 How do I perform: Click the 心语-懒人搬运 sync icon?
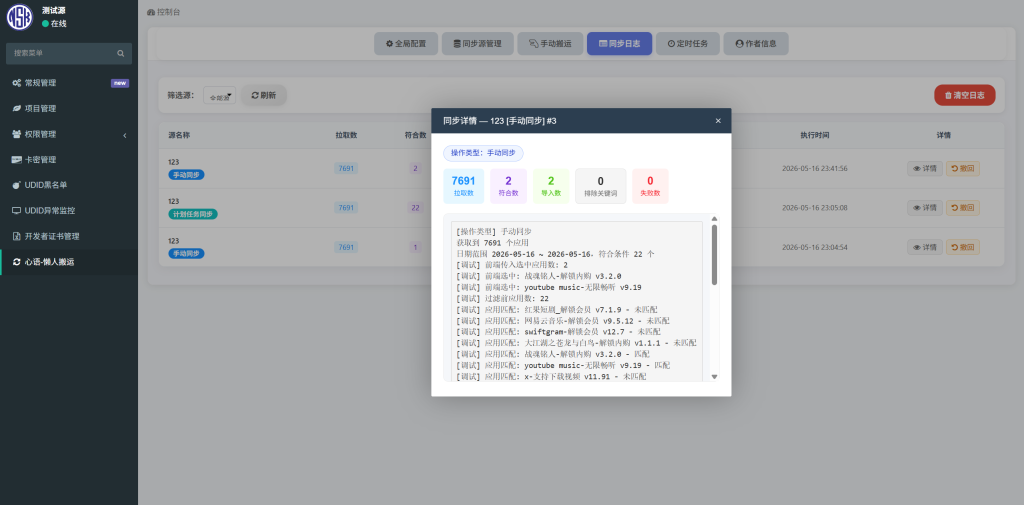(x=16, y=262)
